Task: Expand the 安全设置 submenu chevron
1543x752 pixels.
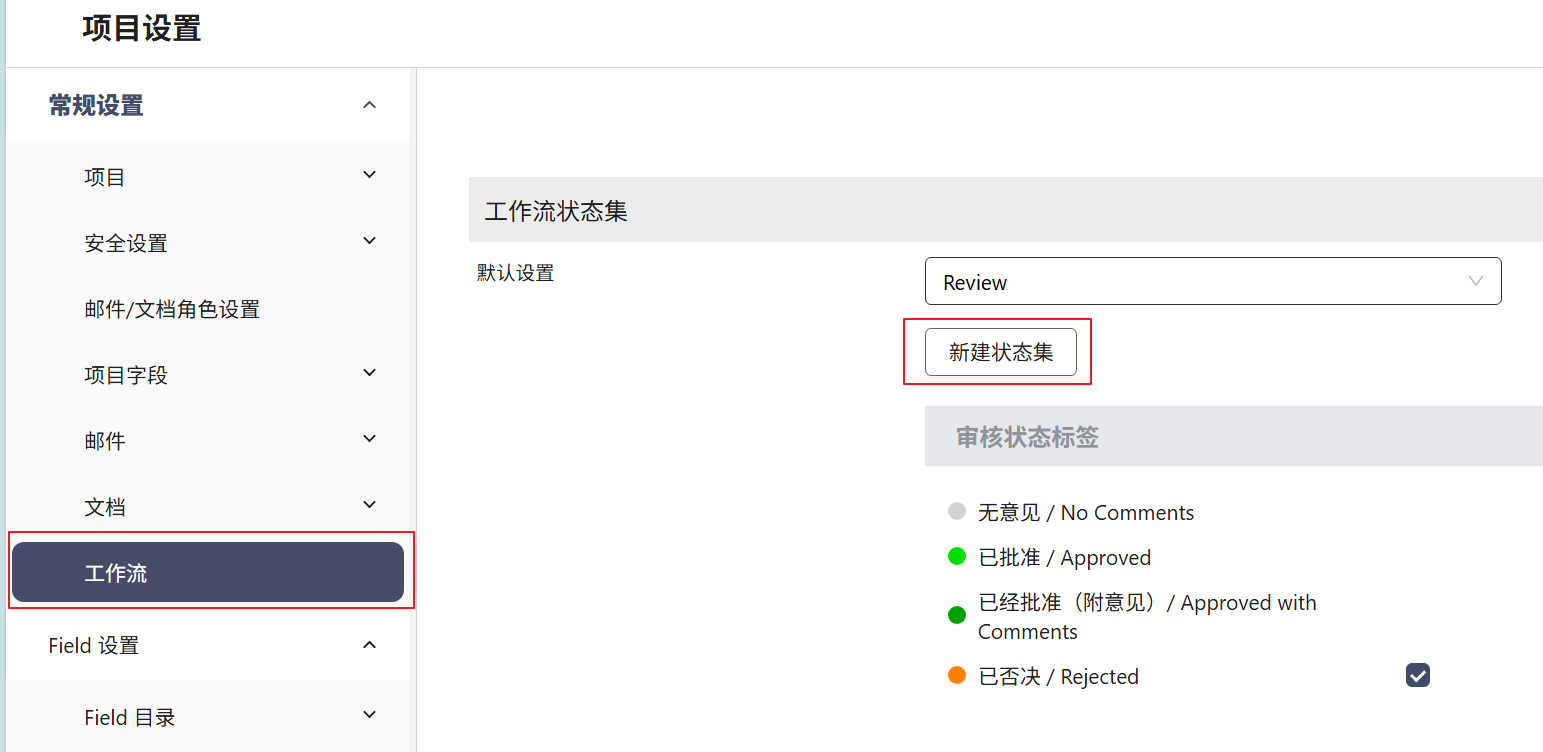Action: click(x=369, y=241)
